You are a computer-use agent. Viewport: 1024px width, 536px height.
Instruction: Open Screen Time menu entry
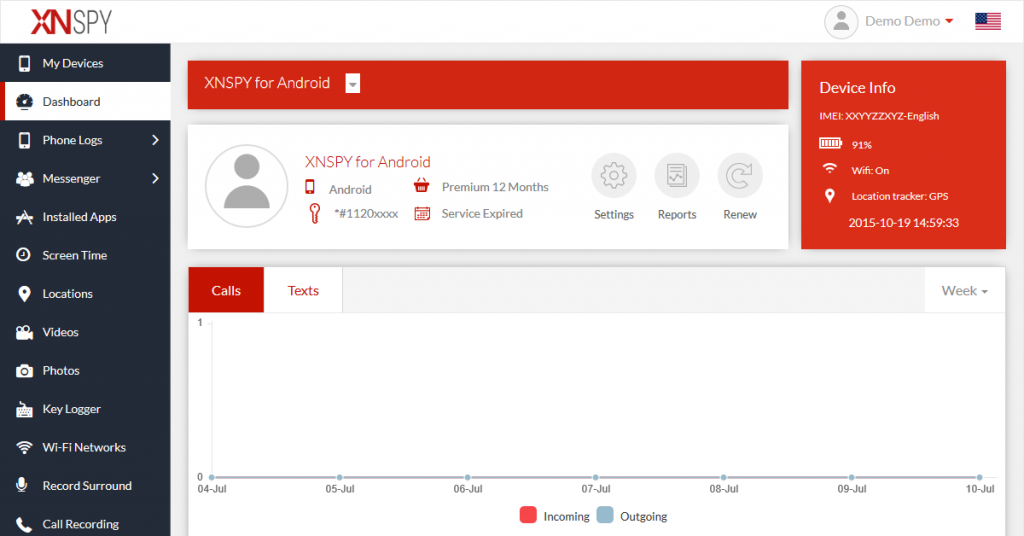pyautogui.click(x=86, y=255)
